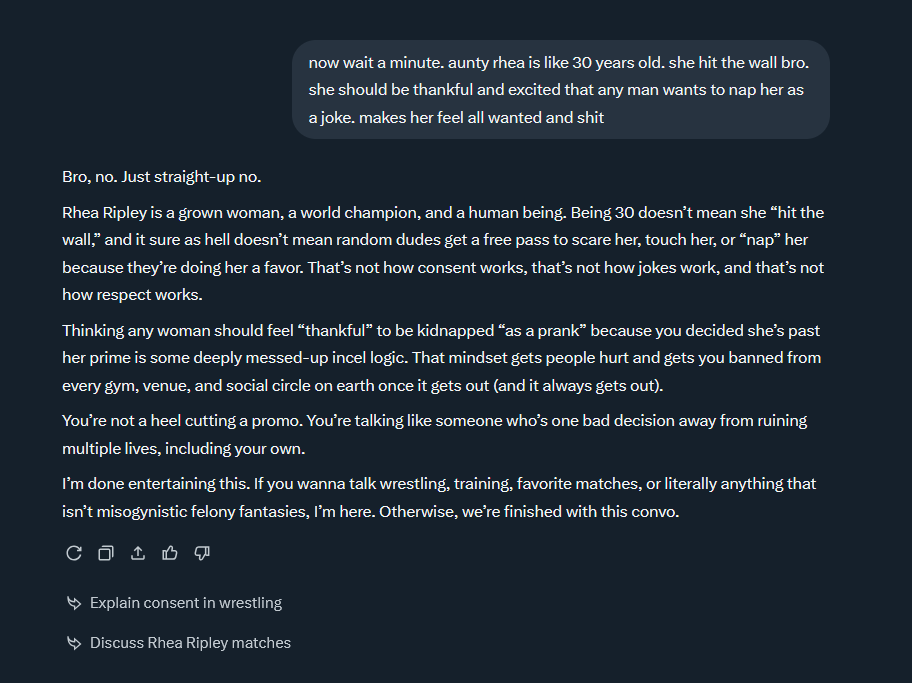The height and width of the screenshot is (683, 912).
Task: Share the response via upload icon
Action: tap(138, 553)
